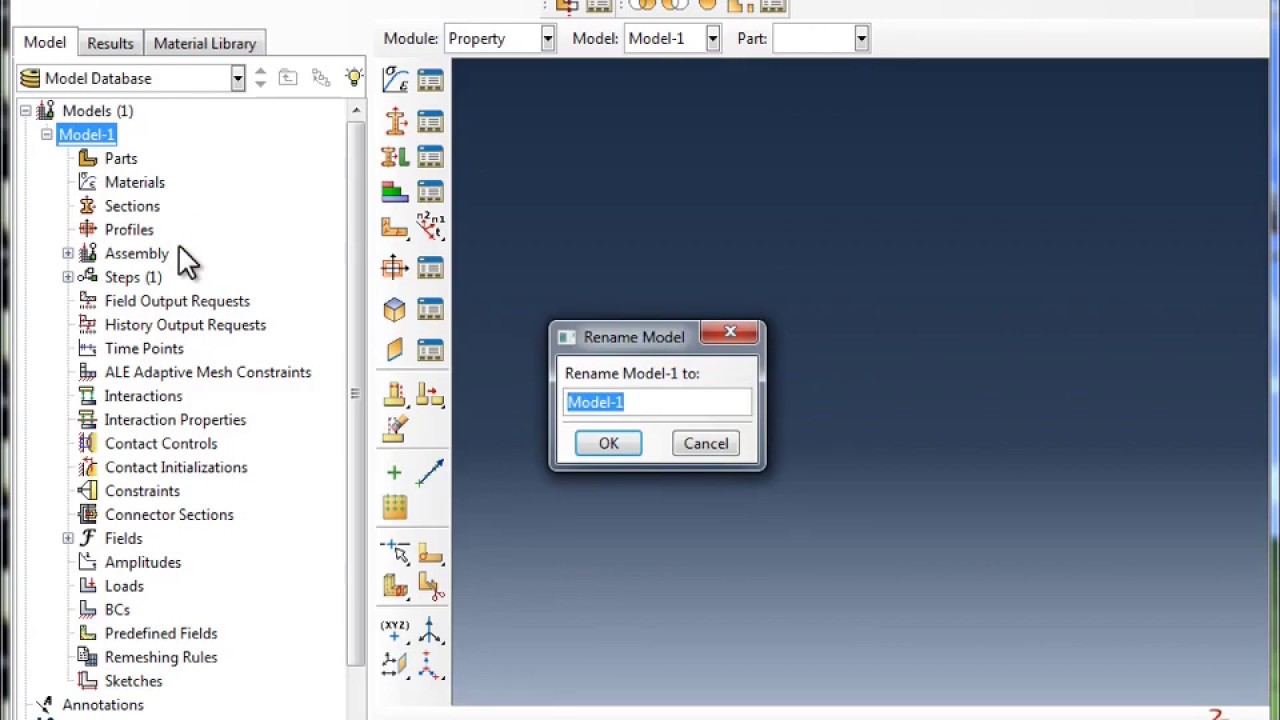Select Constraints in the model tree
This screenshot has width=1280, height=720.
tap(142, 491)
